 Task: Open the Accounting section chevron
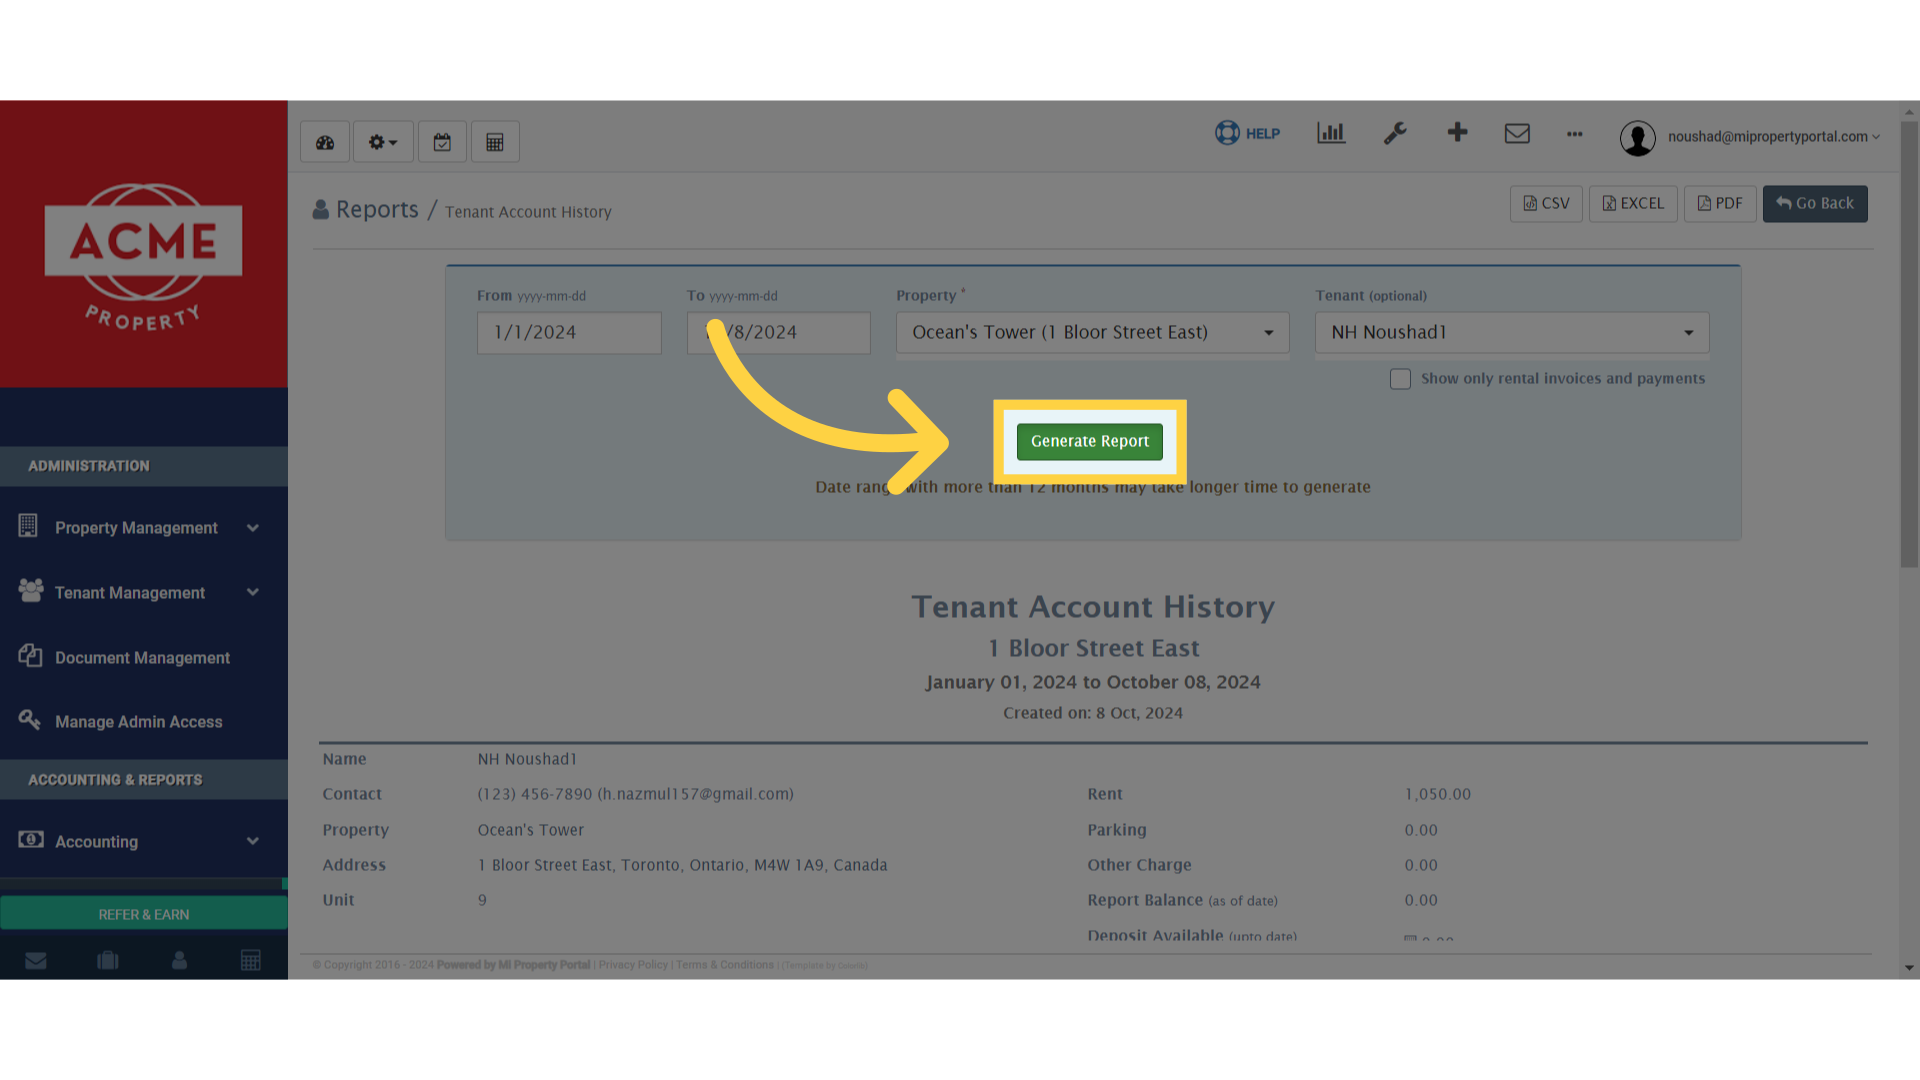253,841
